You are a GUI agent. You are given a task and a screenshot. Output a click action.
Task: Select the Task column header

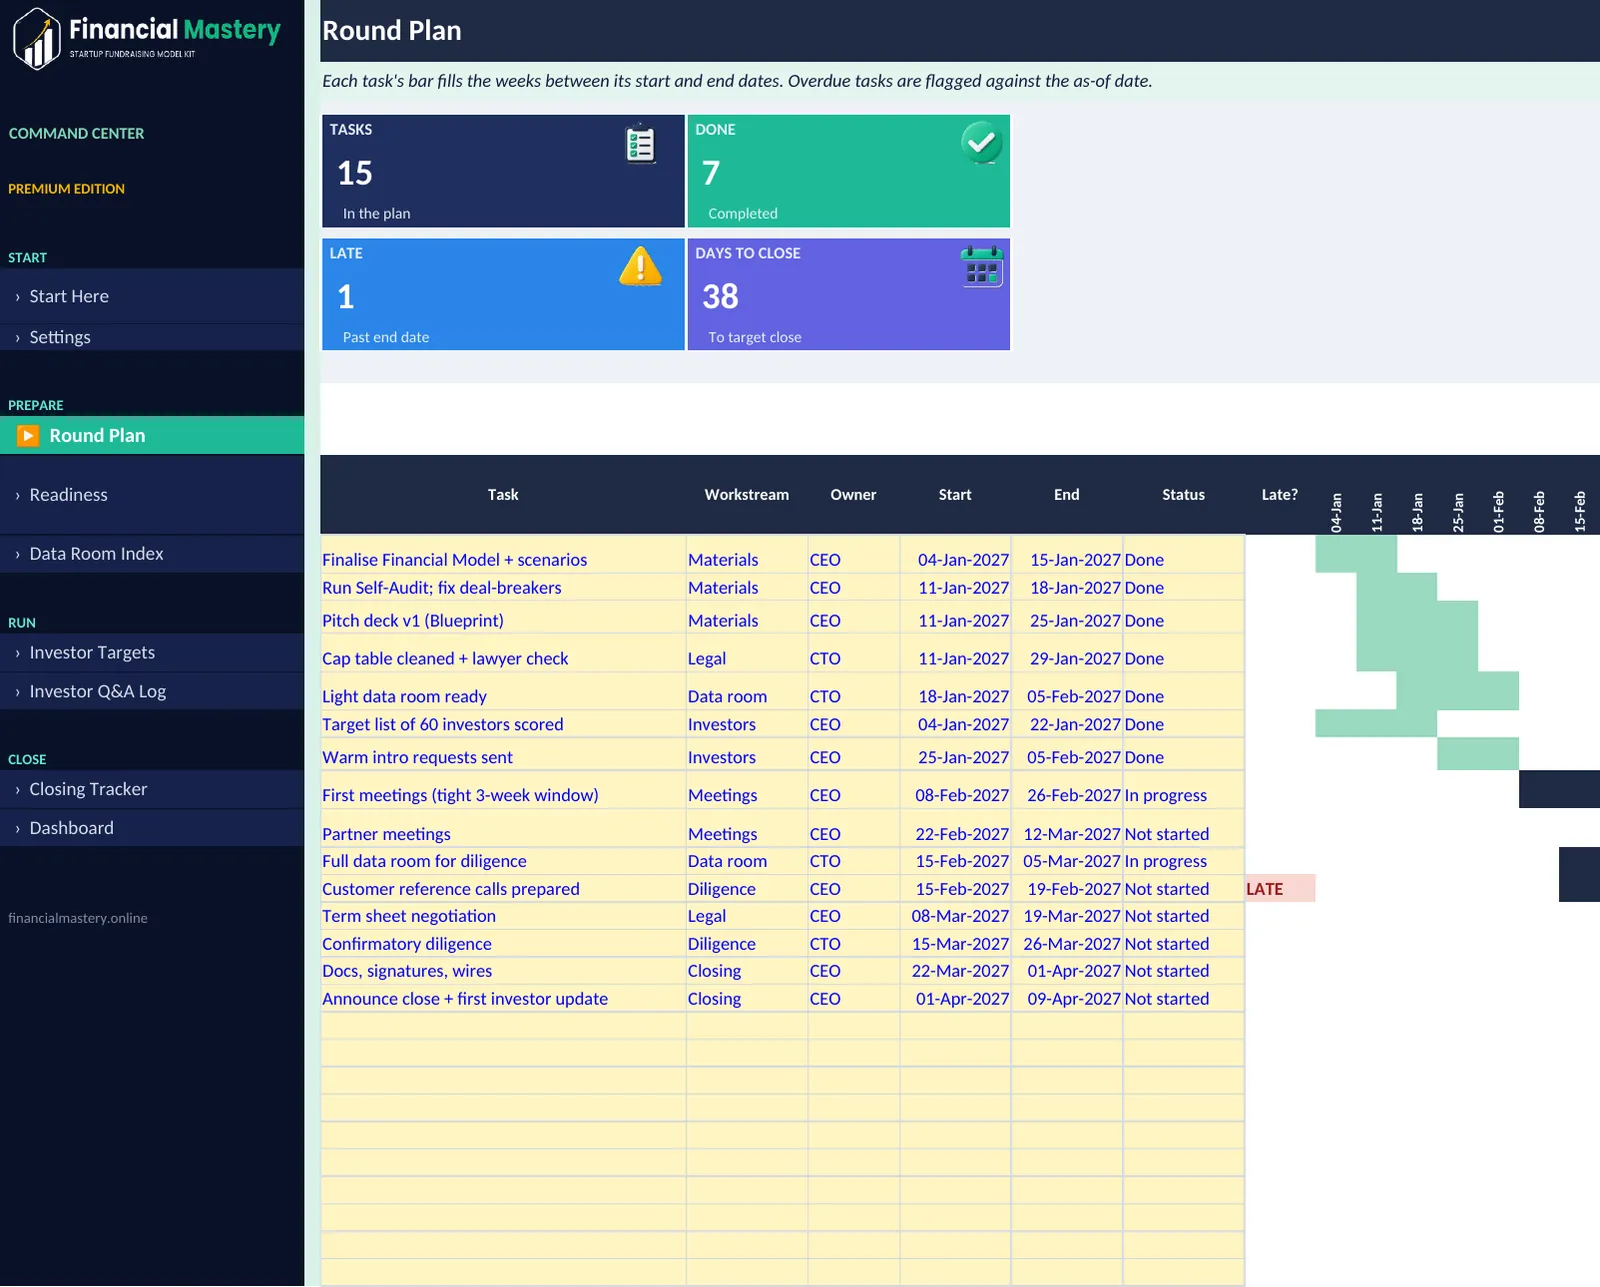pyautogui.click(x=503, y=495)
